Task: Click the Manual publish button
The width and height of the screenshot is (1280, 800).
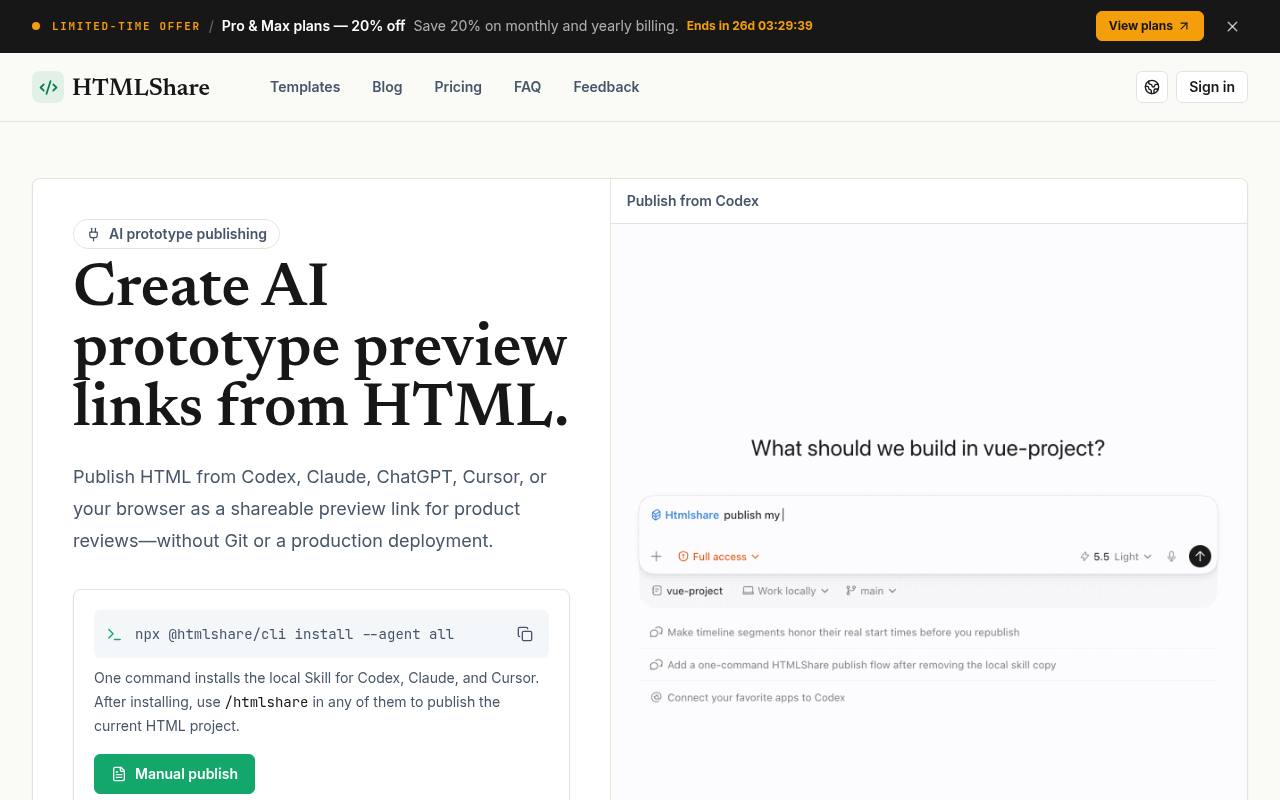Action: point(174,774)
